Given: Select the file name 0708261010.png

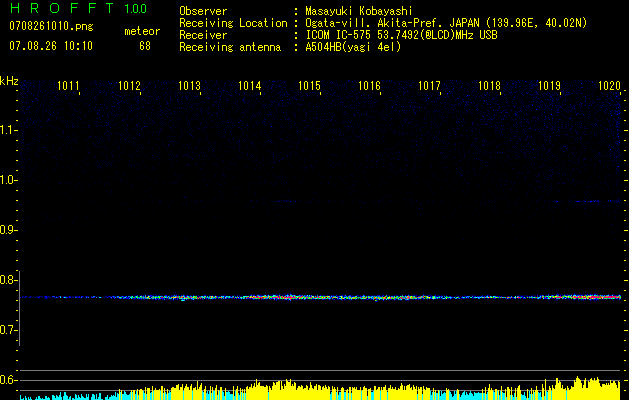Looking at the screenshot, I should point(51,26).
